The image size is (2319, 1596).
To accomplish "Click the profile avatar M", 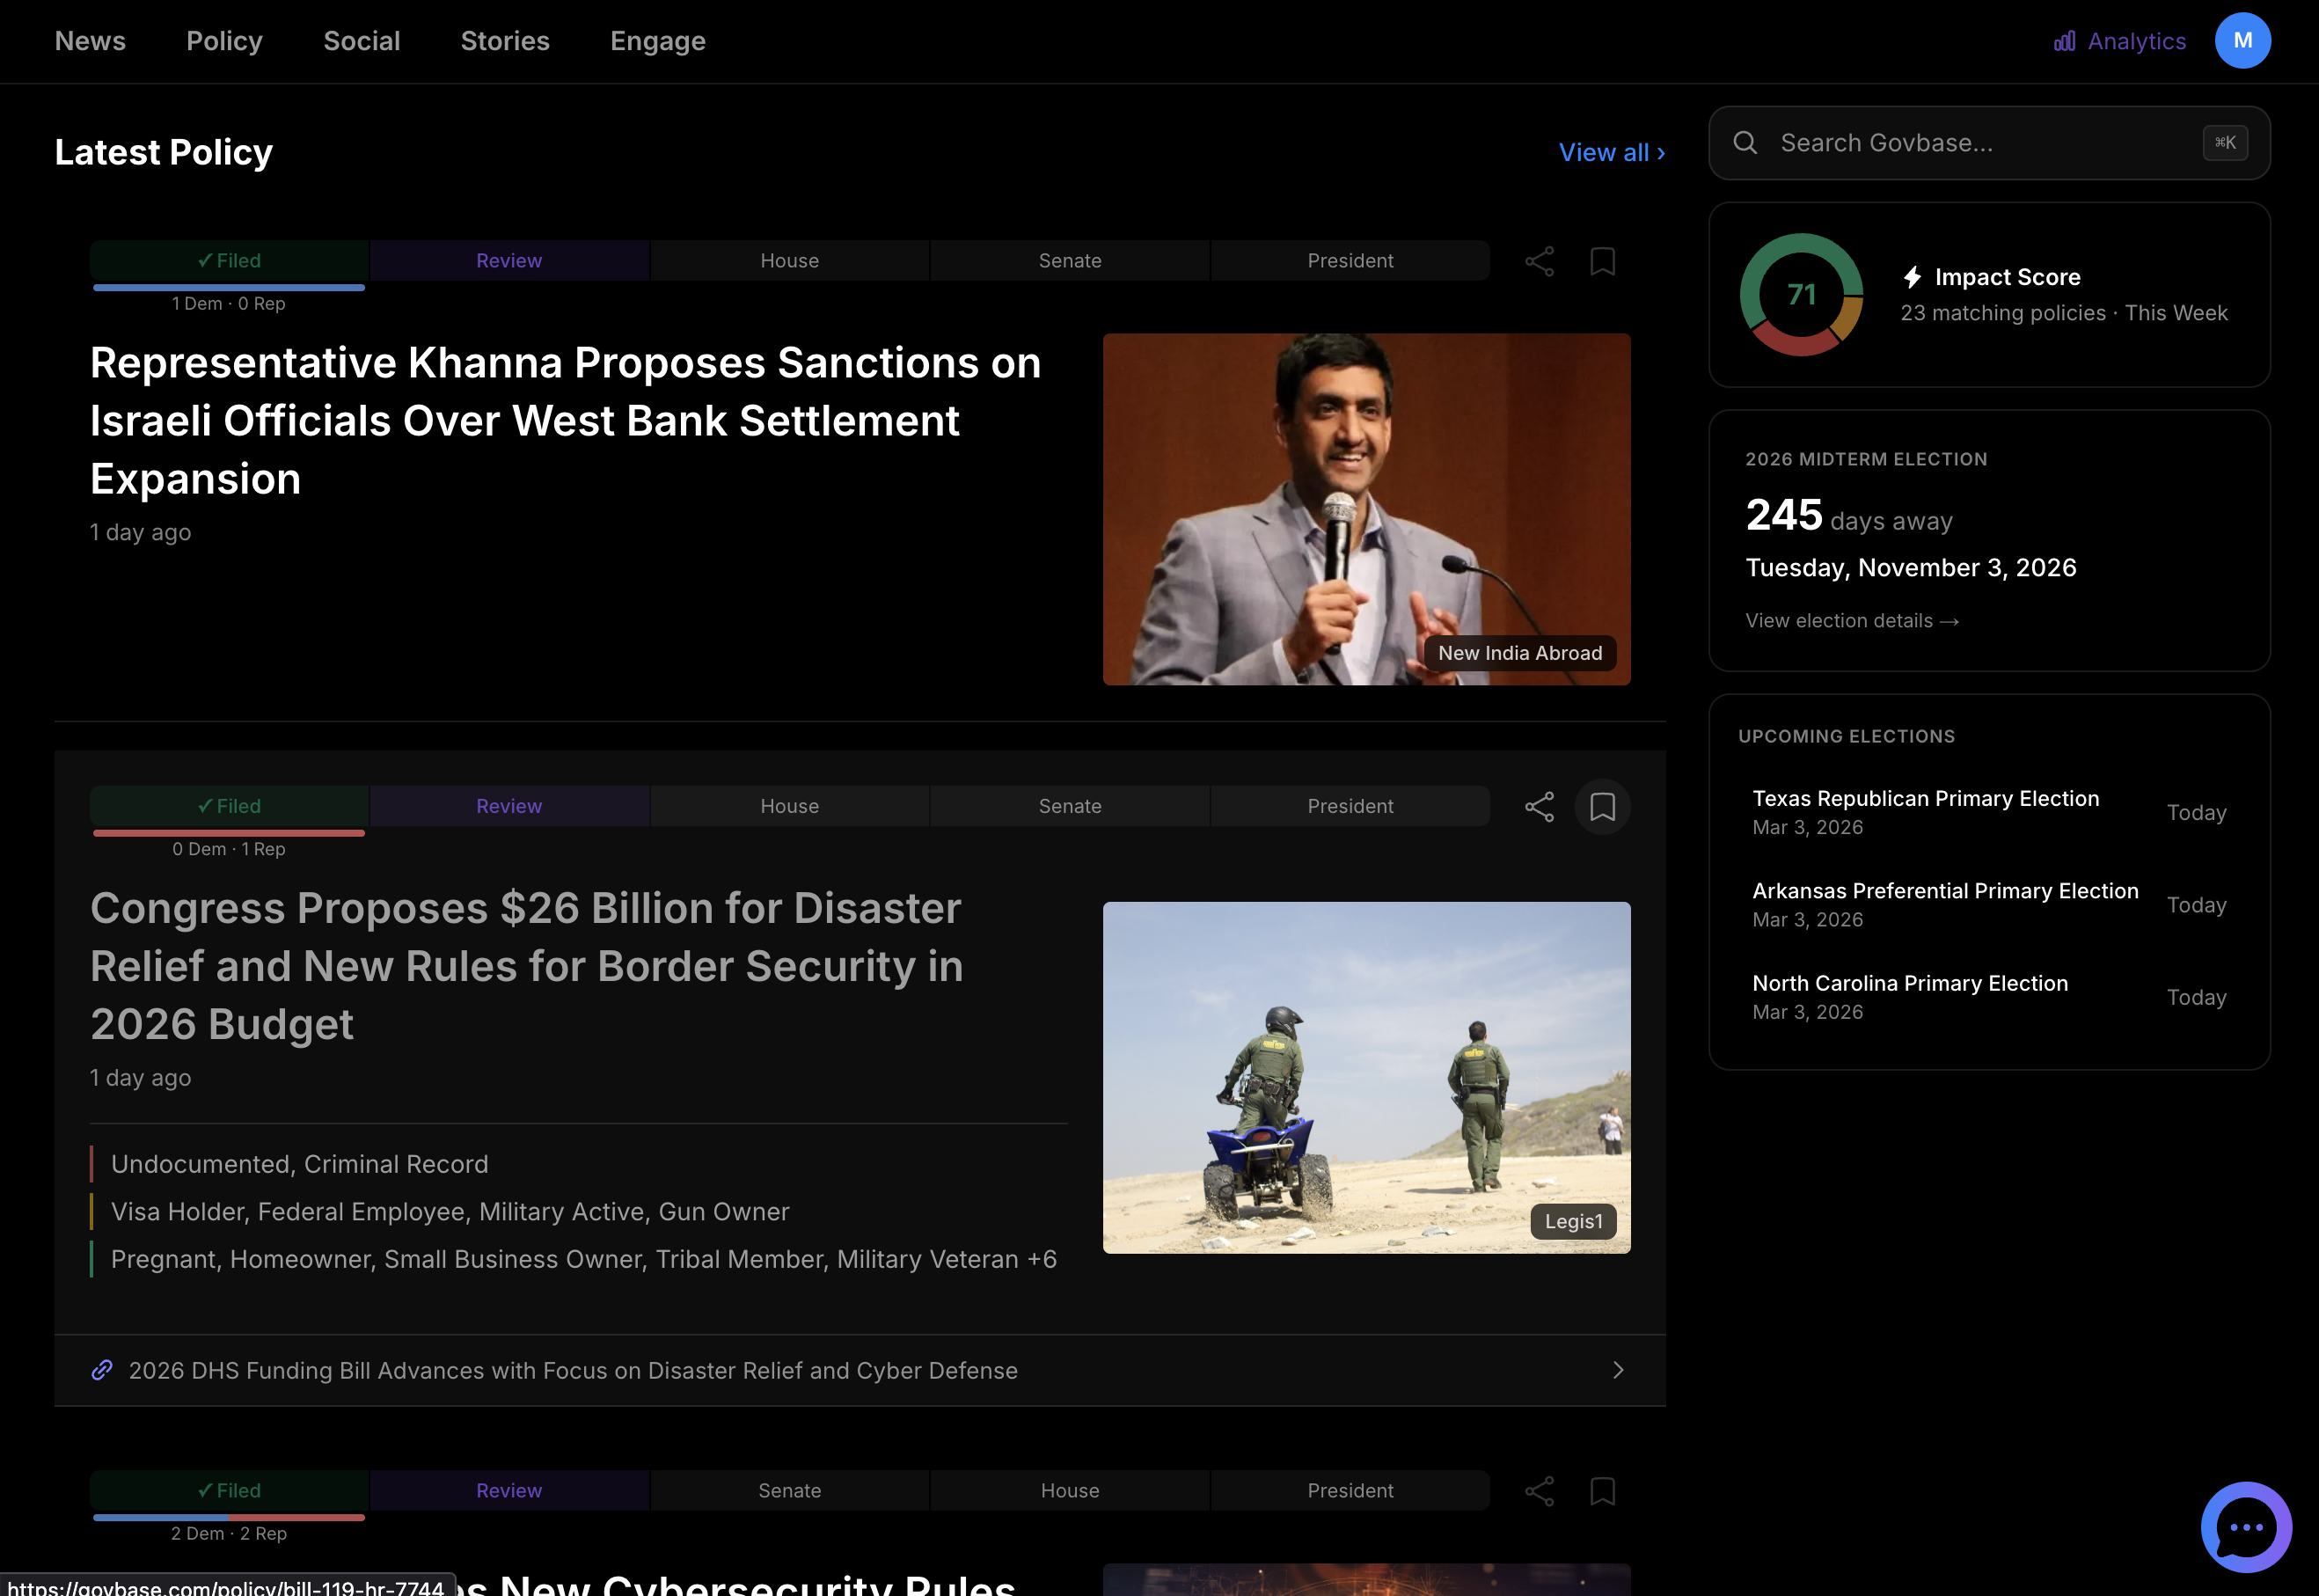I will (x=2243, y=41).
